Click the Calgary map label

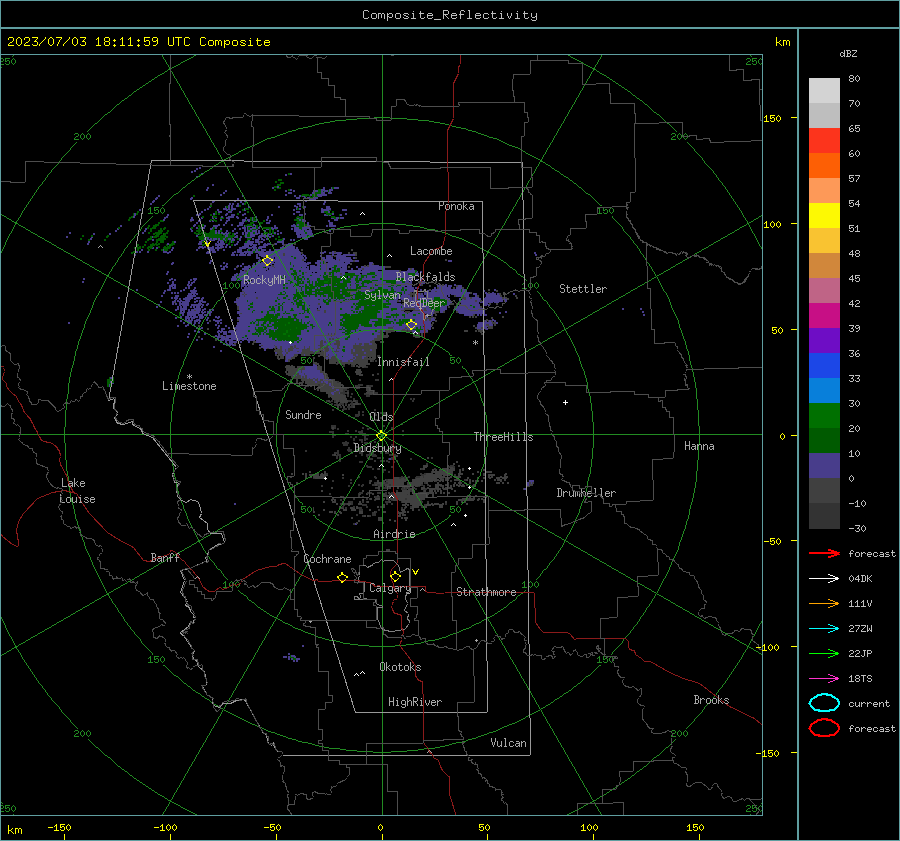[x=390, y=588]
